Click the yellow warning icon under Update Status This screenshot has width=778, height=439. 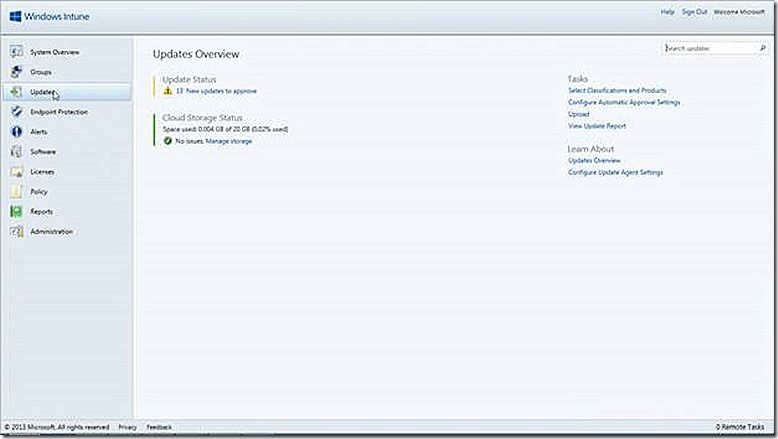coord(168,91)
